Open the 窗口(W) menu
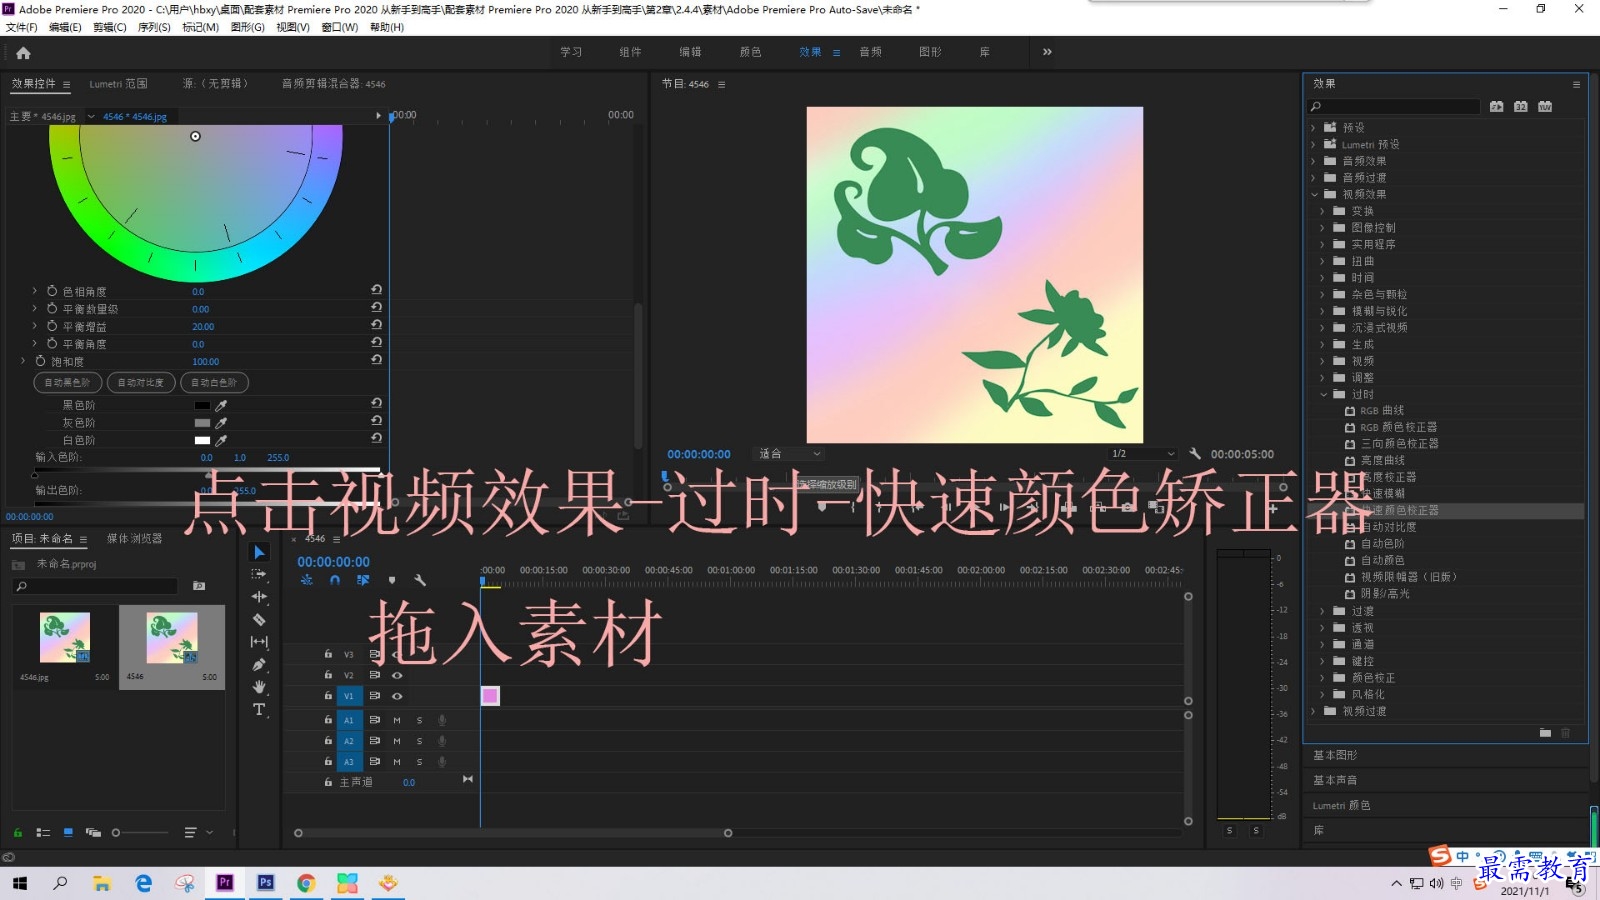Image resolution: width=1600 pixels, height=900 pixels. pyautogui.click(x=340, y=27)
